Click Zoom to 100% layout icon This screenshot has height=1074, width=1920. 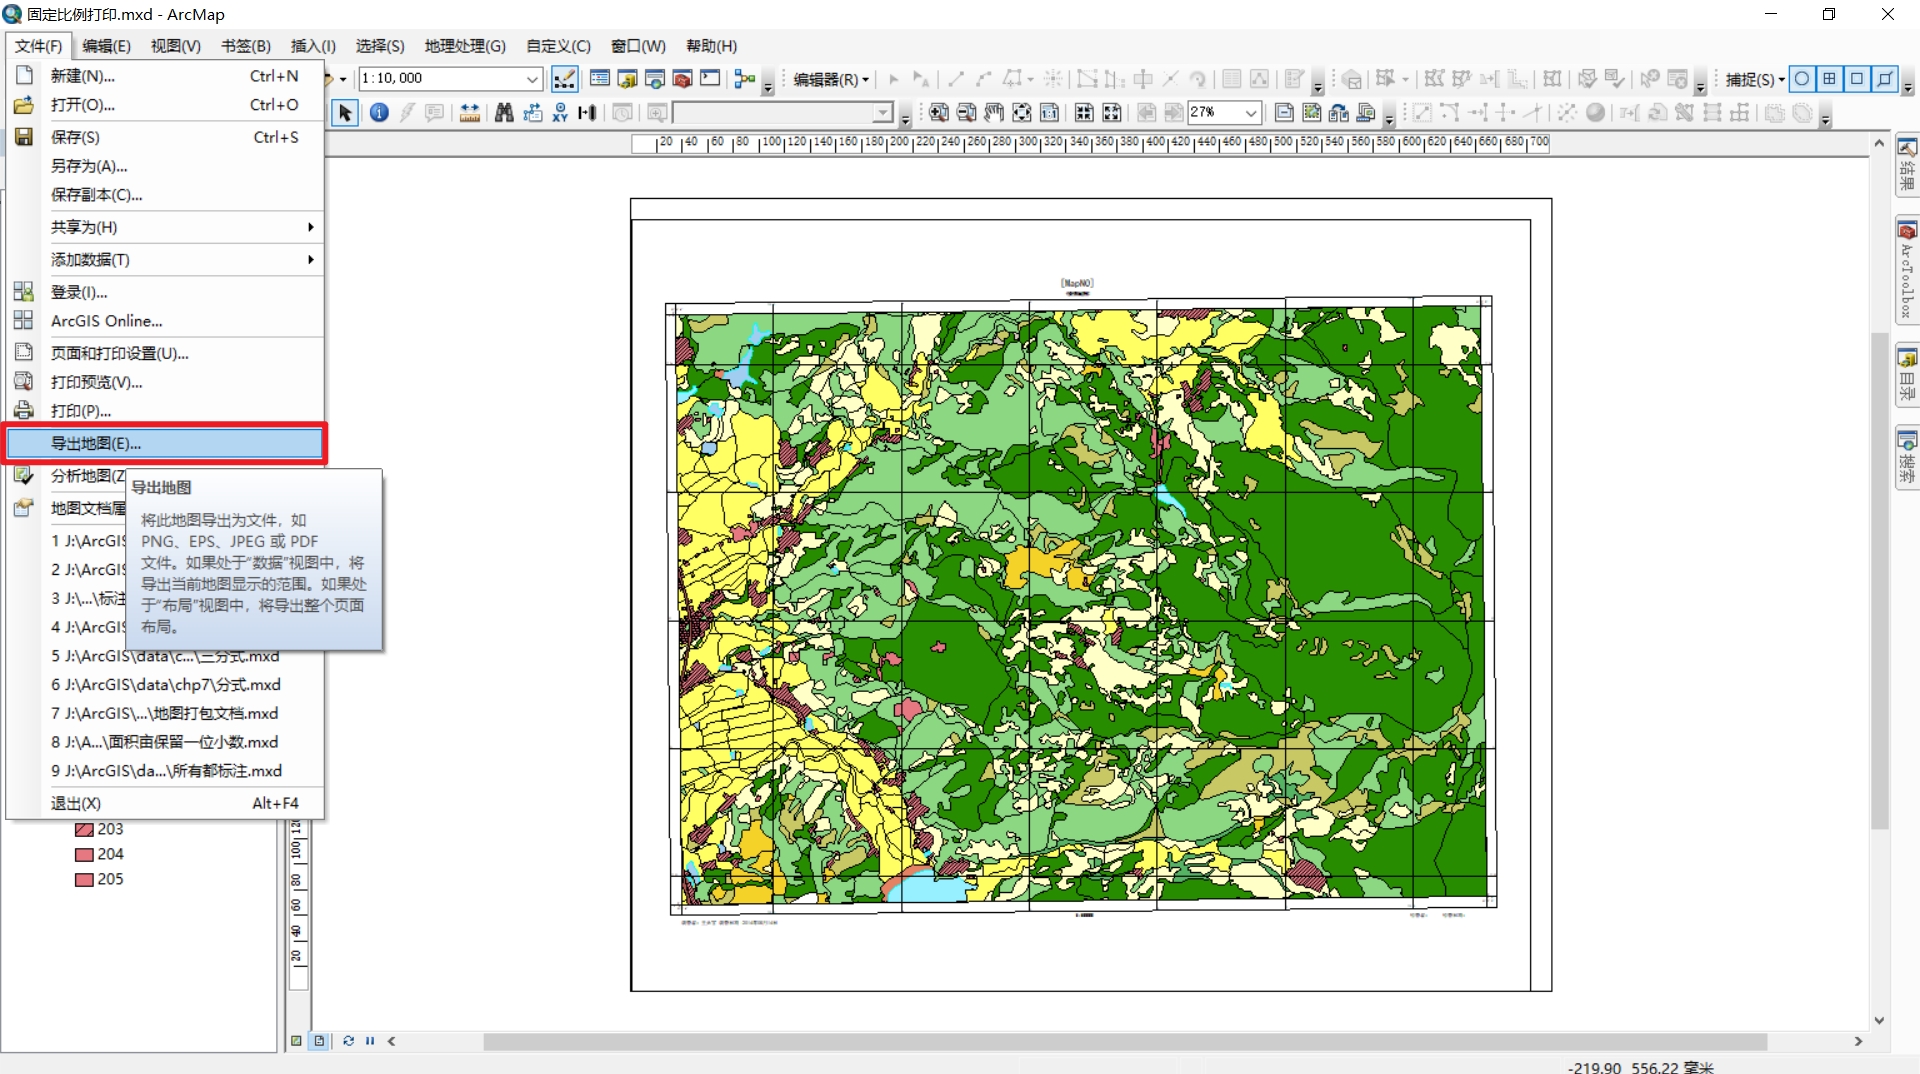click(1049, 113)
